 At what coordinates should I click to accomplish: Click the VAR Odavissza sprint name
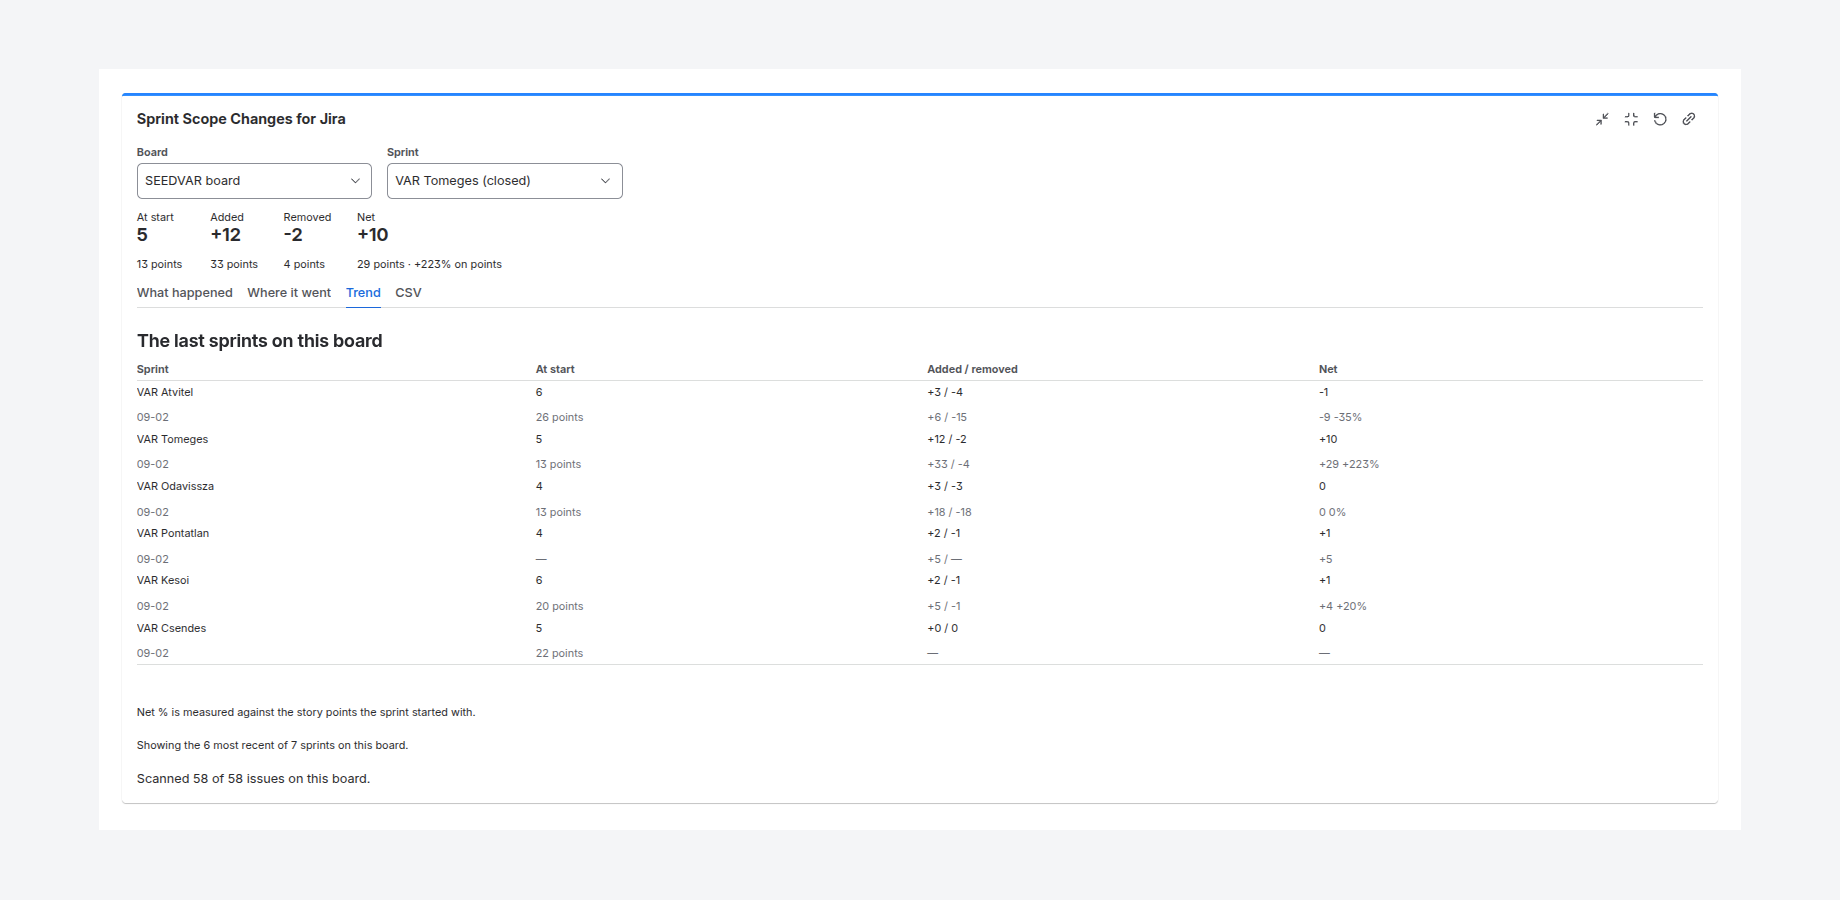(175, 486)
